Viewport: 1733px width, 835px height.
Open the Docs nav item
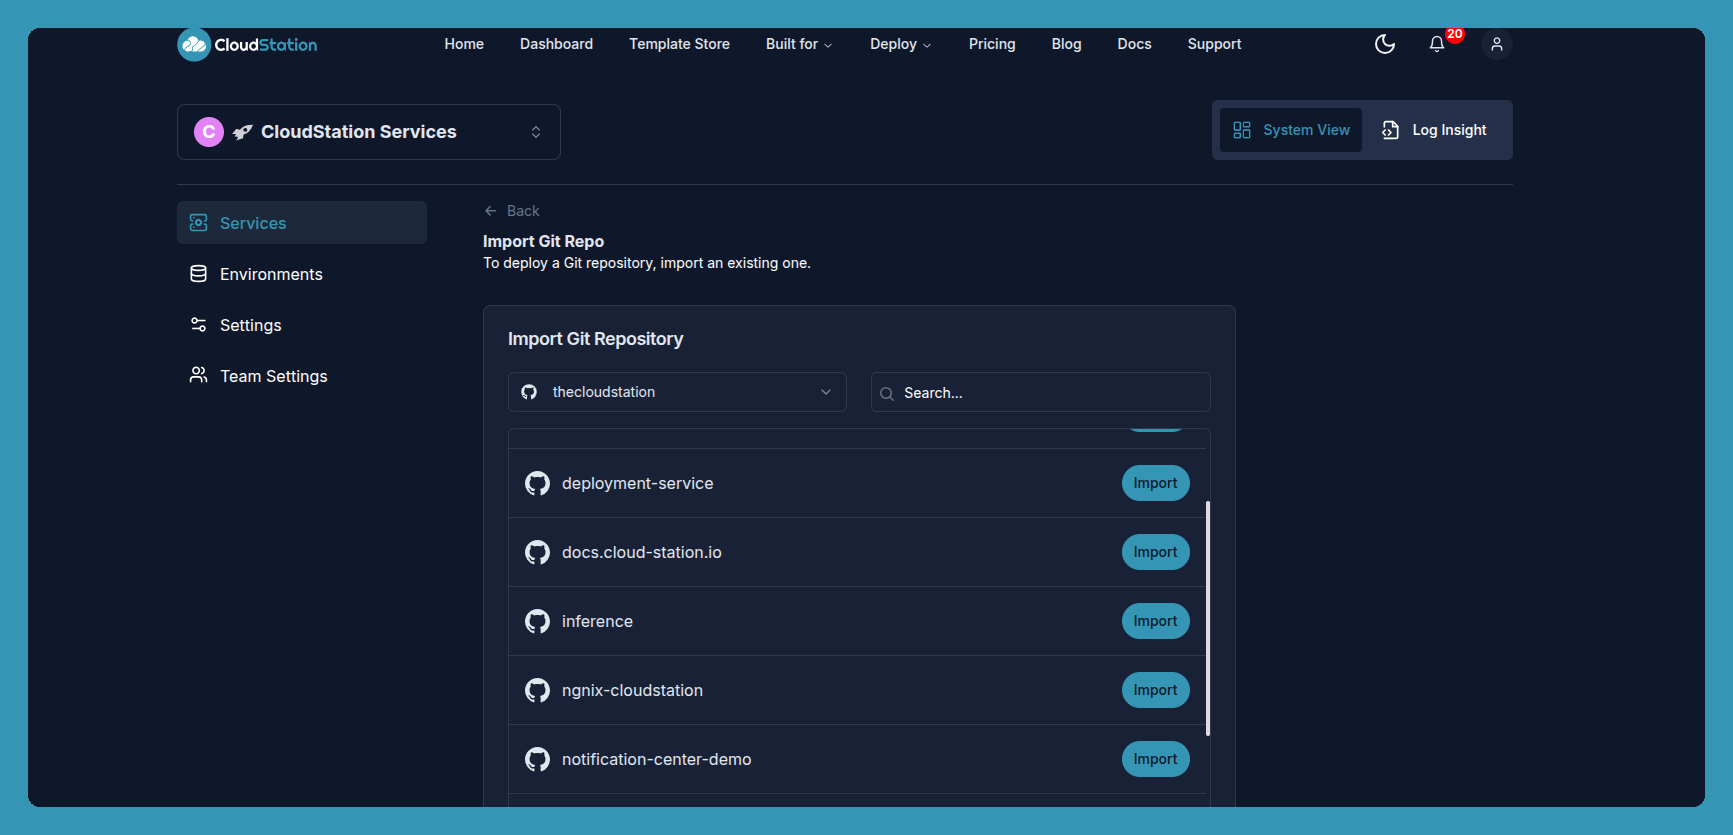1134,44
